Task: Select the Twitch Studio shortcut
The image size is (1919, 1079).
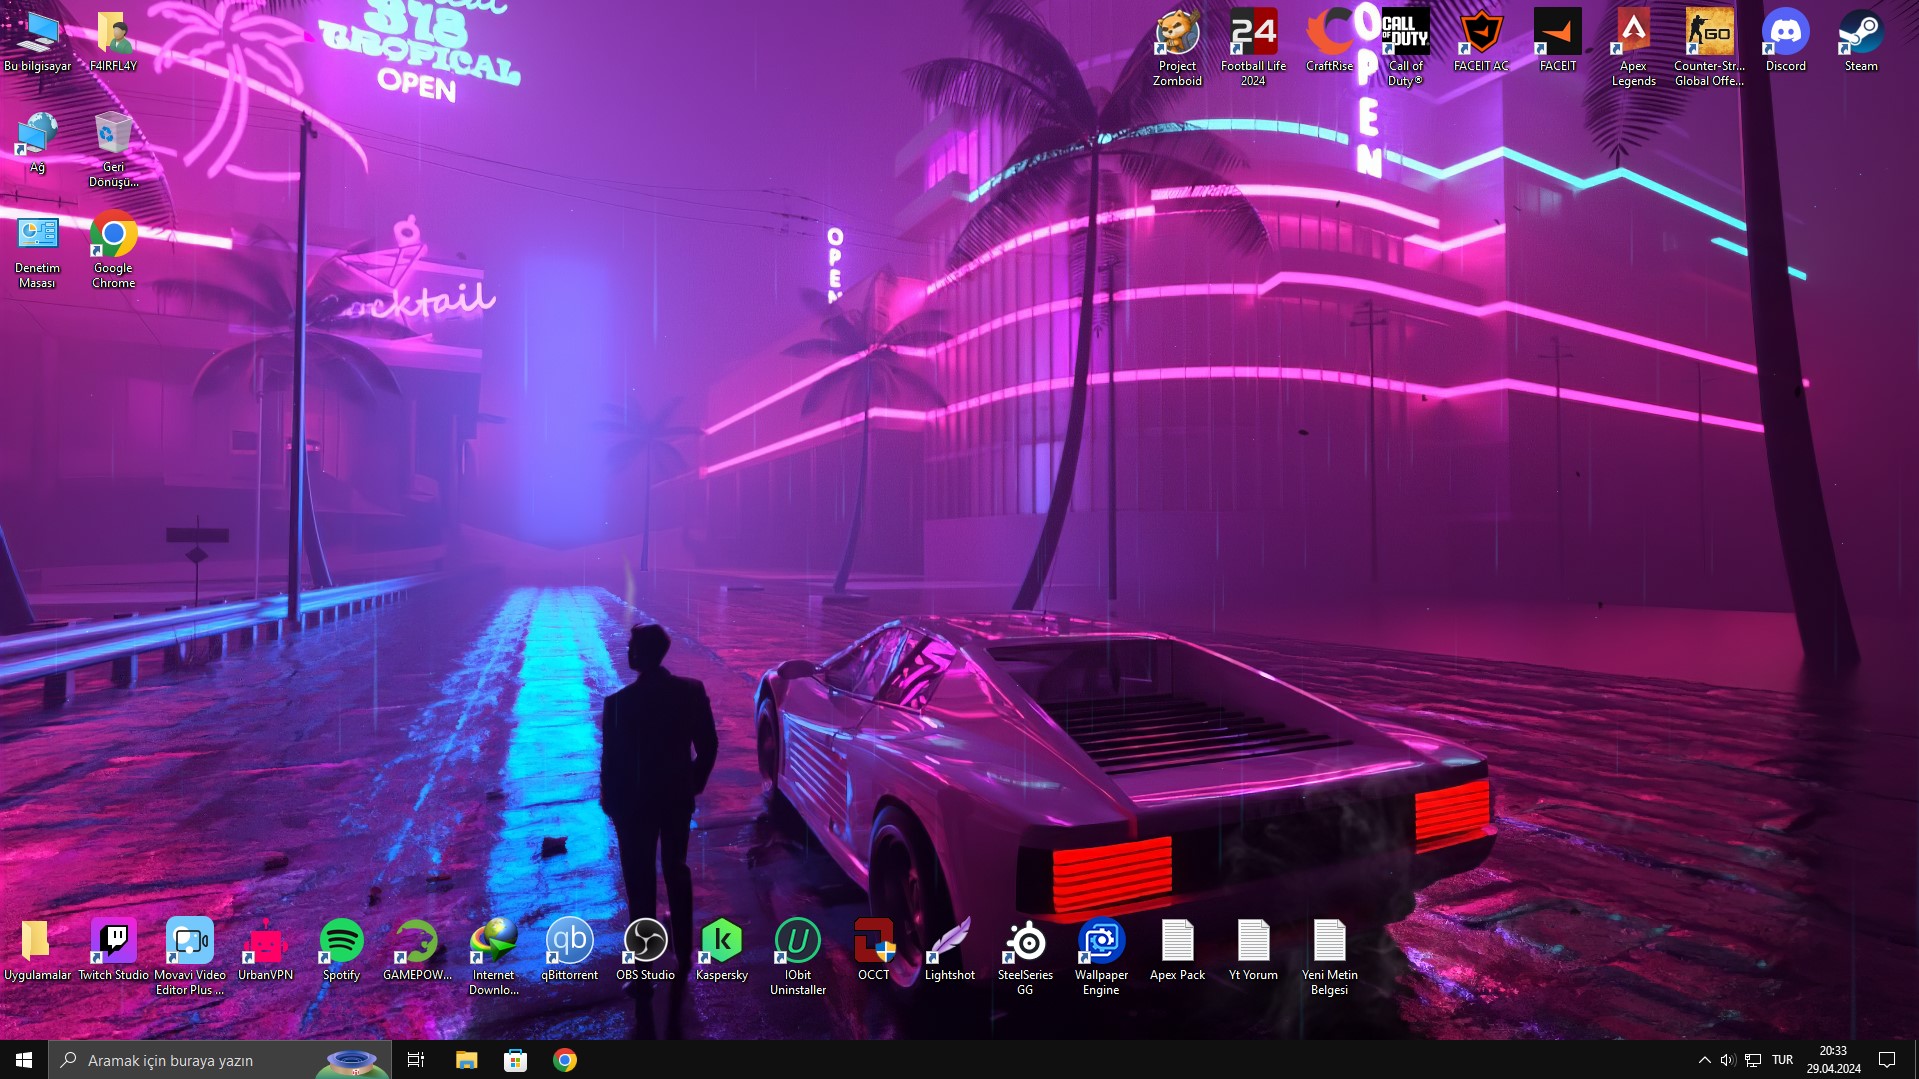Action: pyautogui.click(x=114, y=950)
